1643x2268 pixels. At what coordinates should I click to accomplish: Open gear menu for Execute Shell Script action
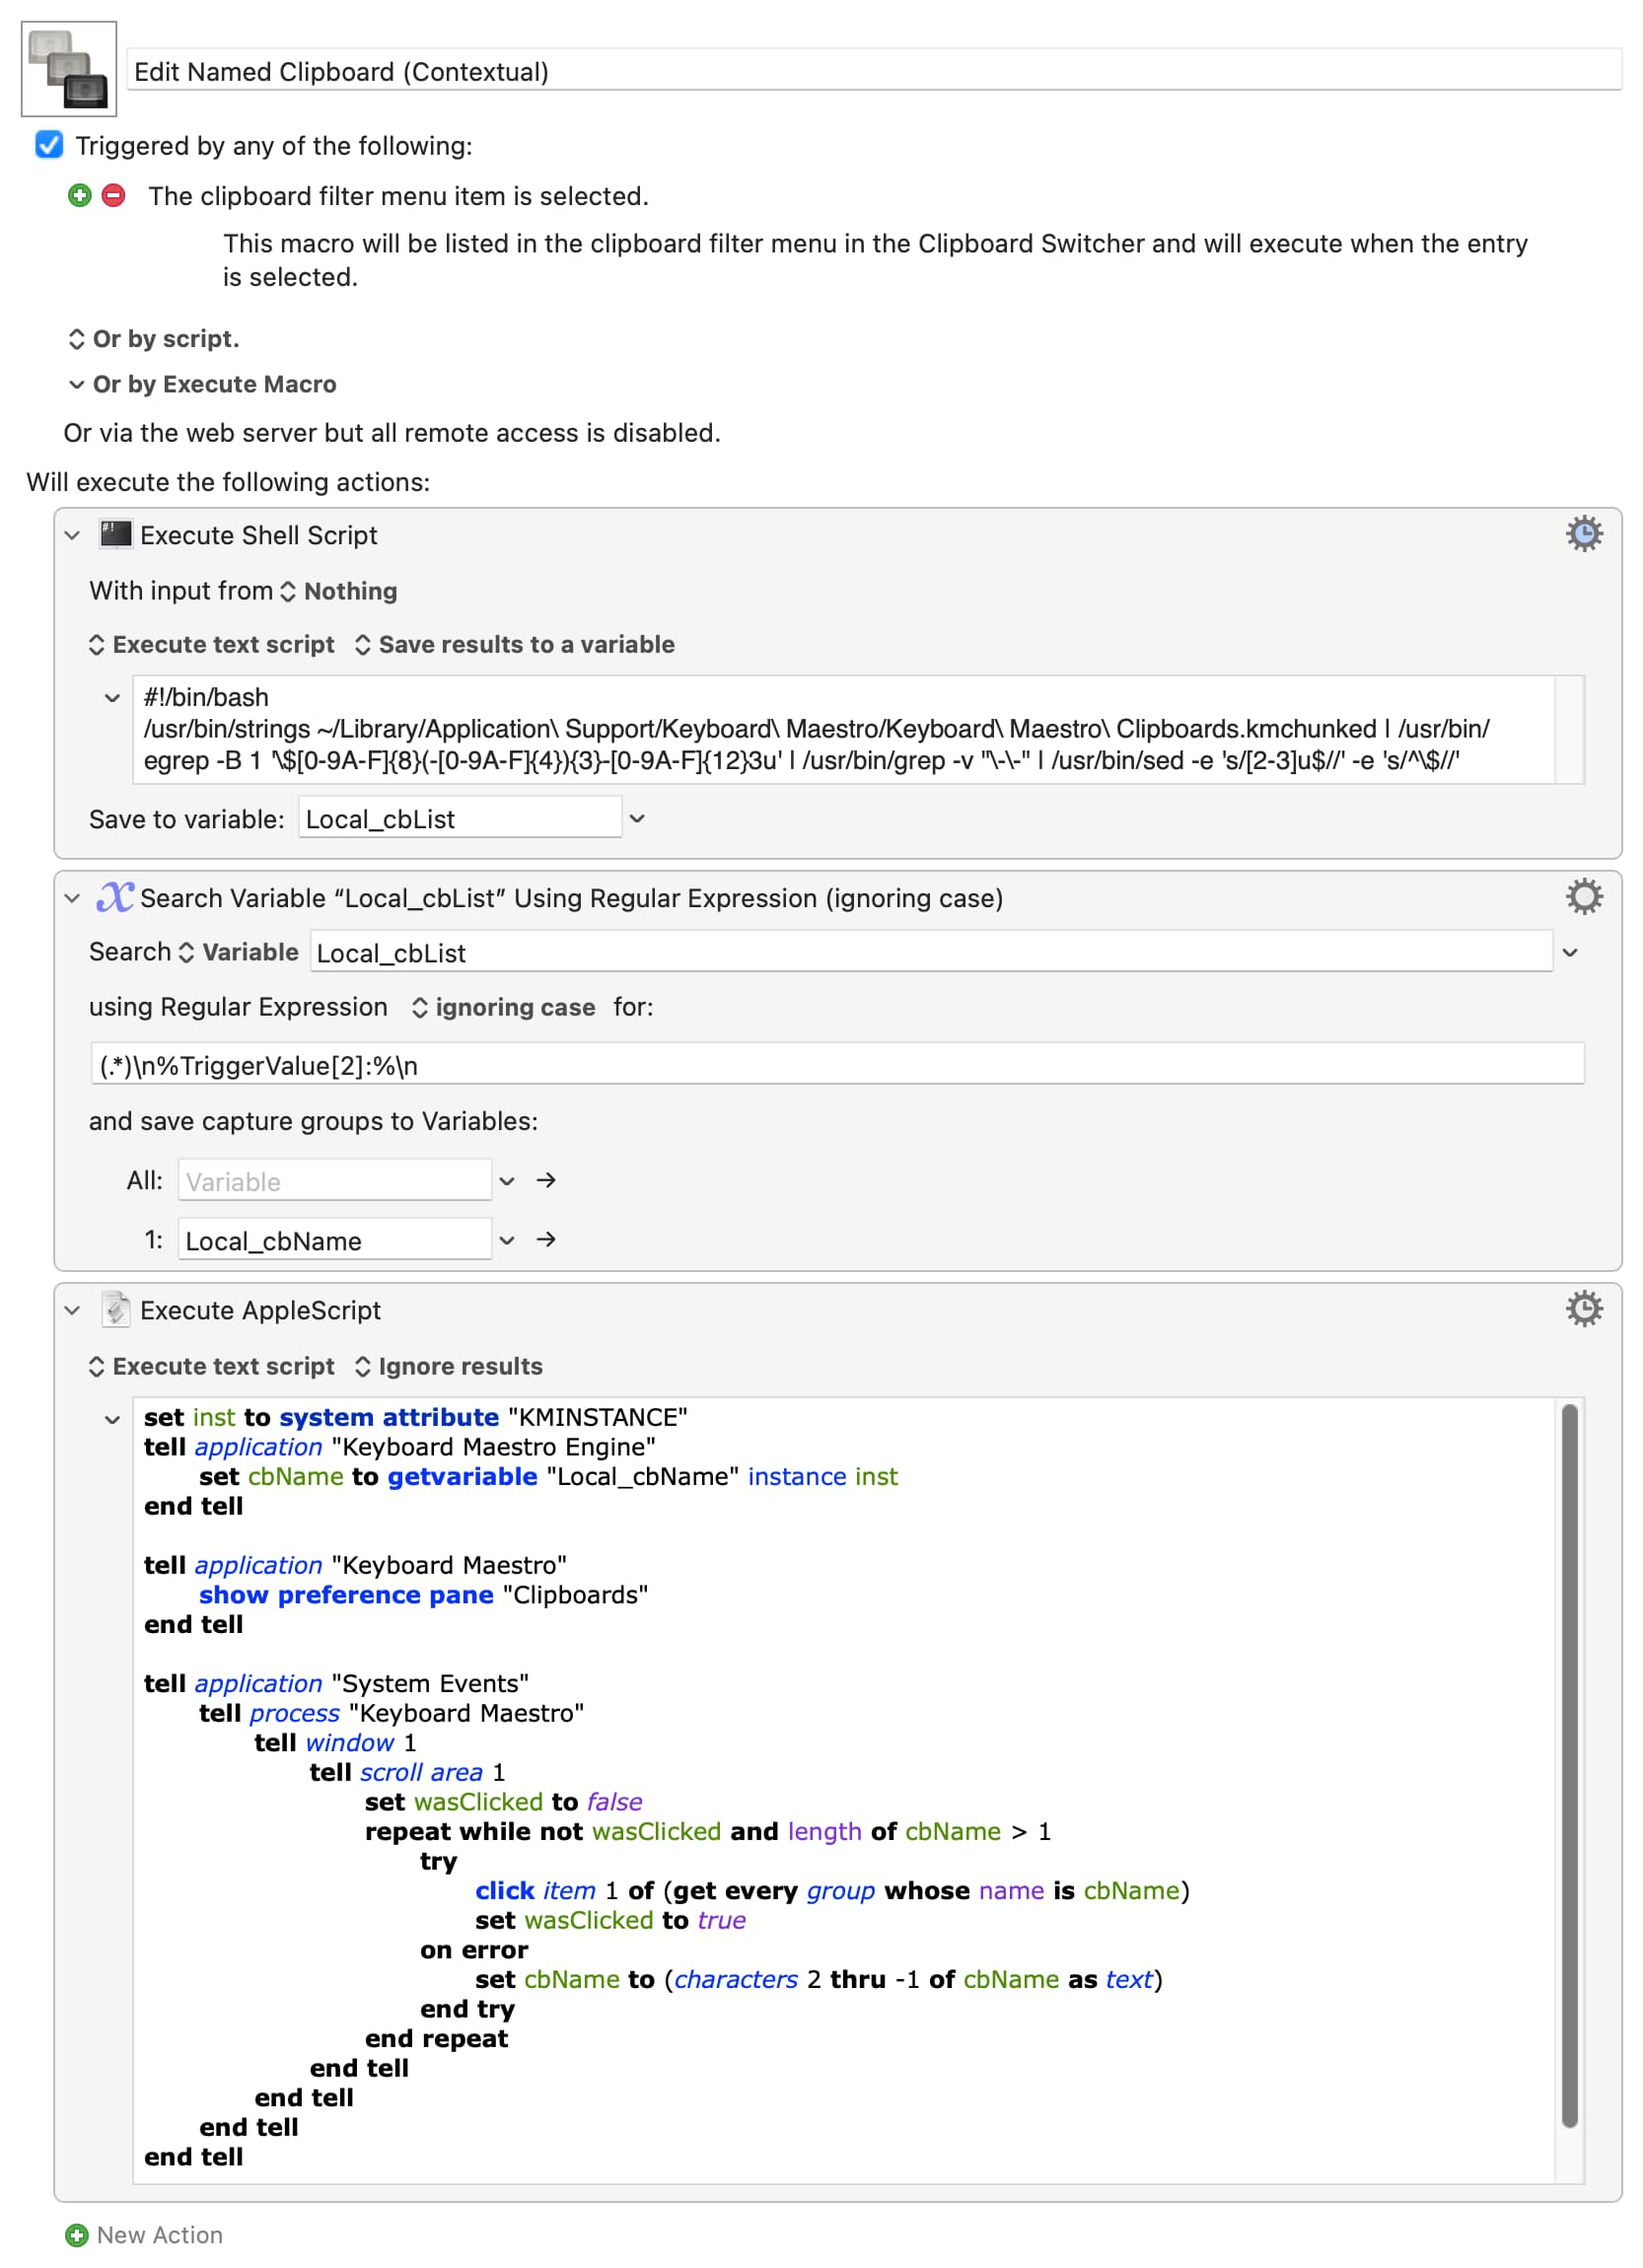point(1583,534)
